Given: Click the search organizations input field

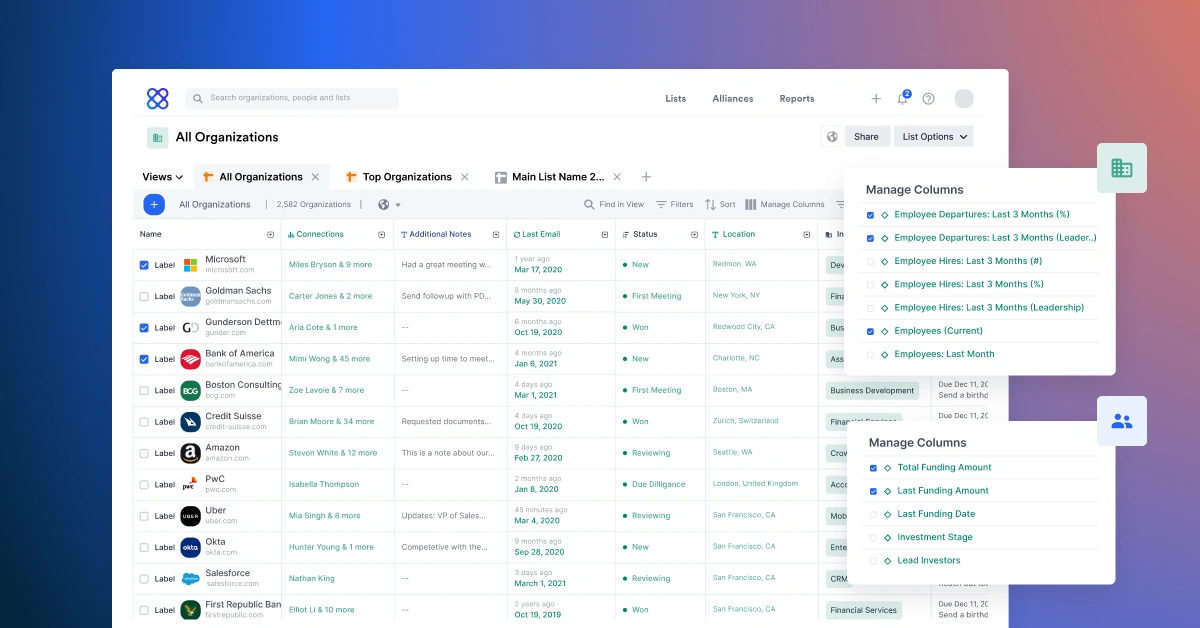Looking at the screenshot, I should point(292,98).
